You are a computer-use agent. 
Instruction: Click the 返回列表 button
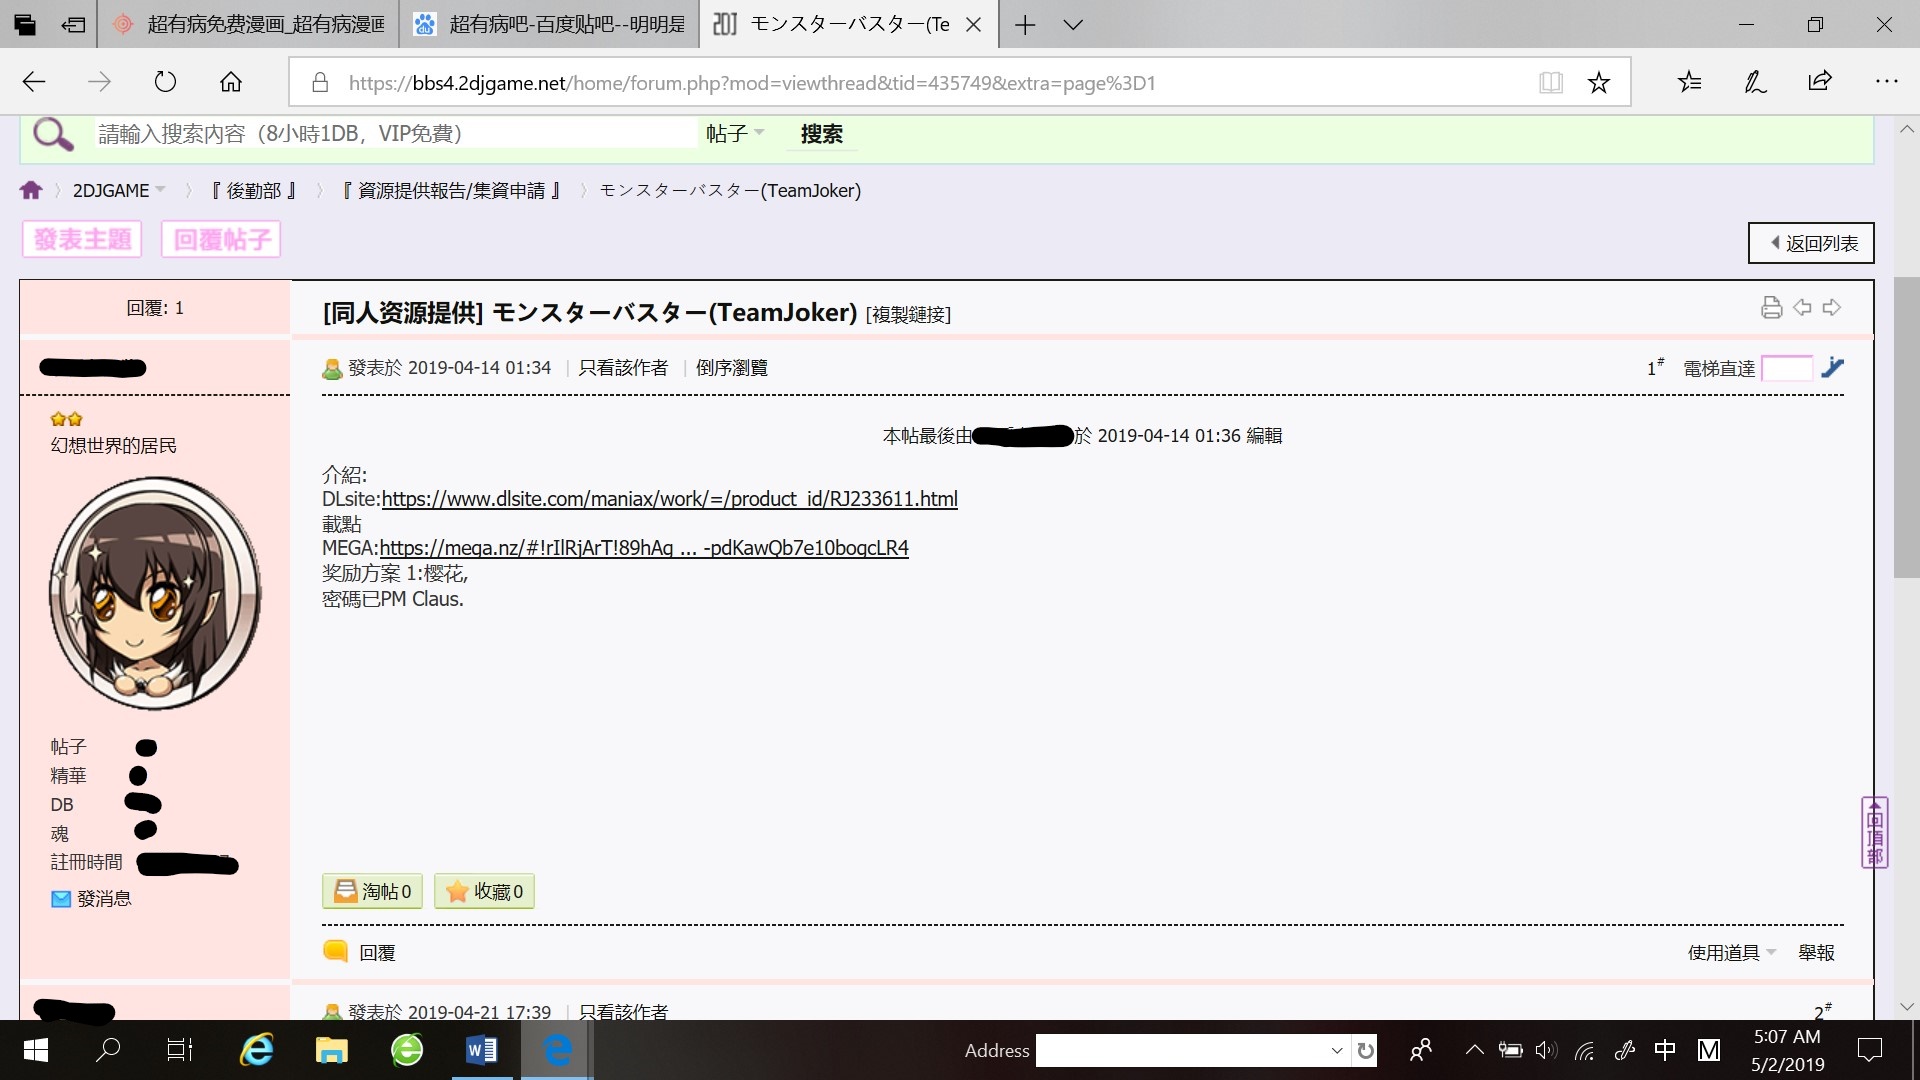point(1811,243)
